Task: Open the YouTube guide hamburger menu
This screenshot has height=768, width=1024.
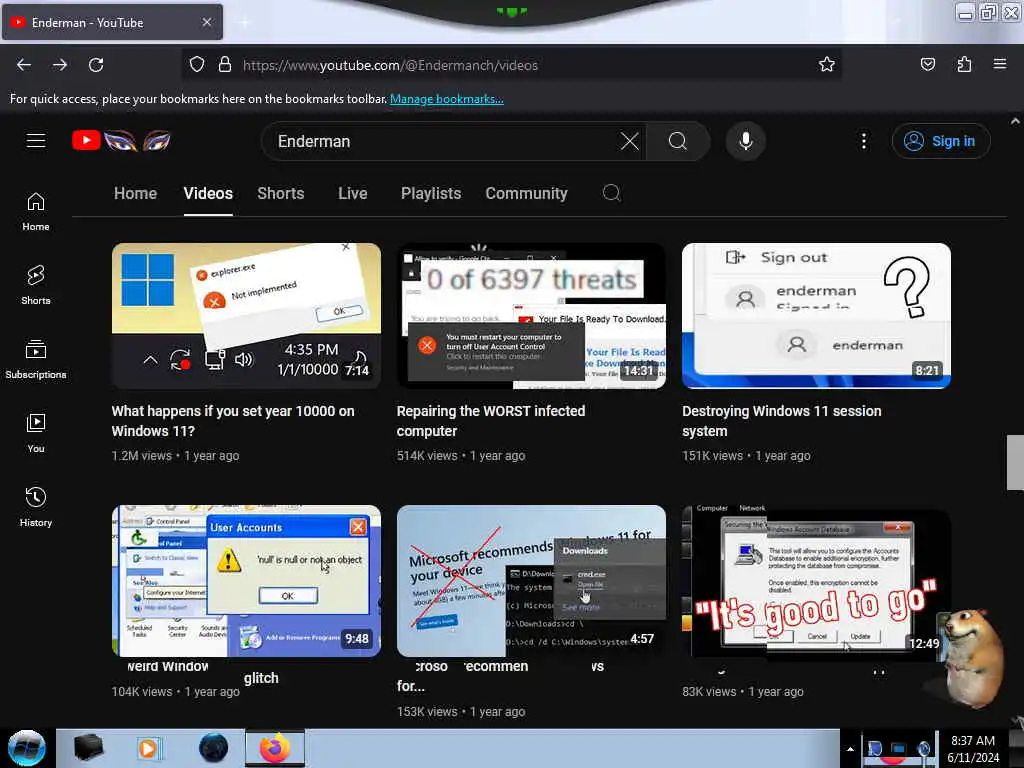Action: pos(36,140)
